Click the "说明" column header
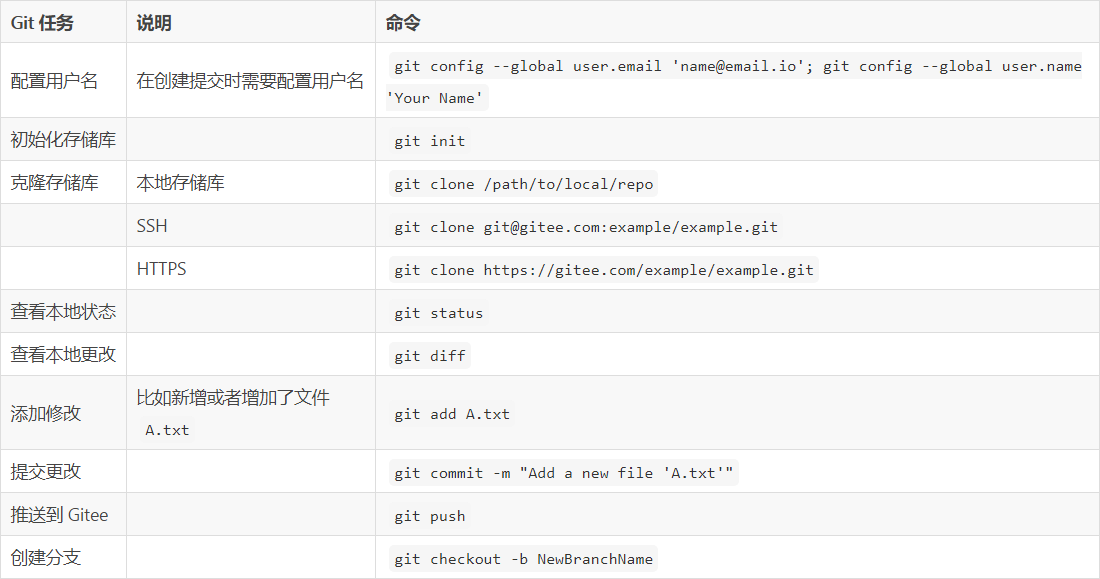1100x579 pixels. 154,23
